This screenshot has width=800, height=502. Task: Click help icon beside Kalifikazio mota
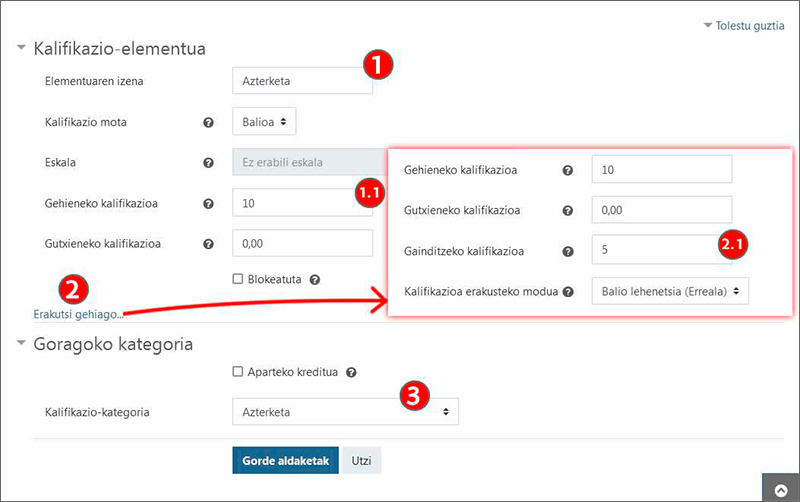208,123
